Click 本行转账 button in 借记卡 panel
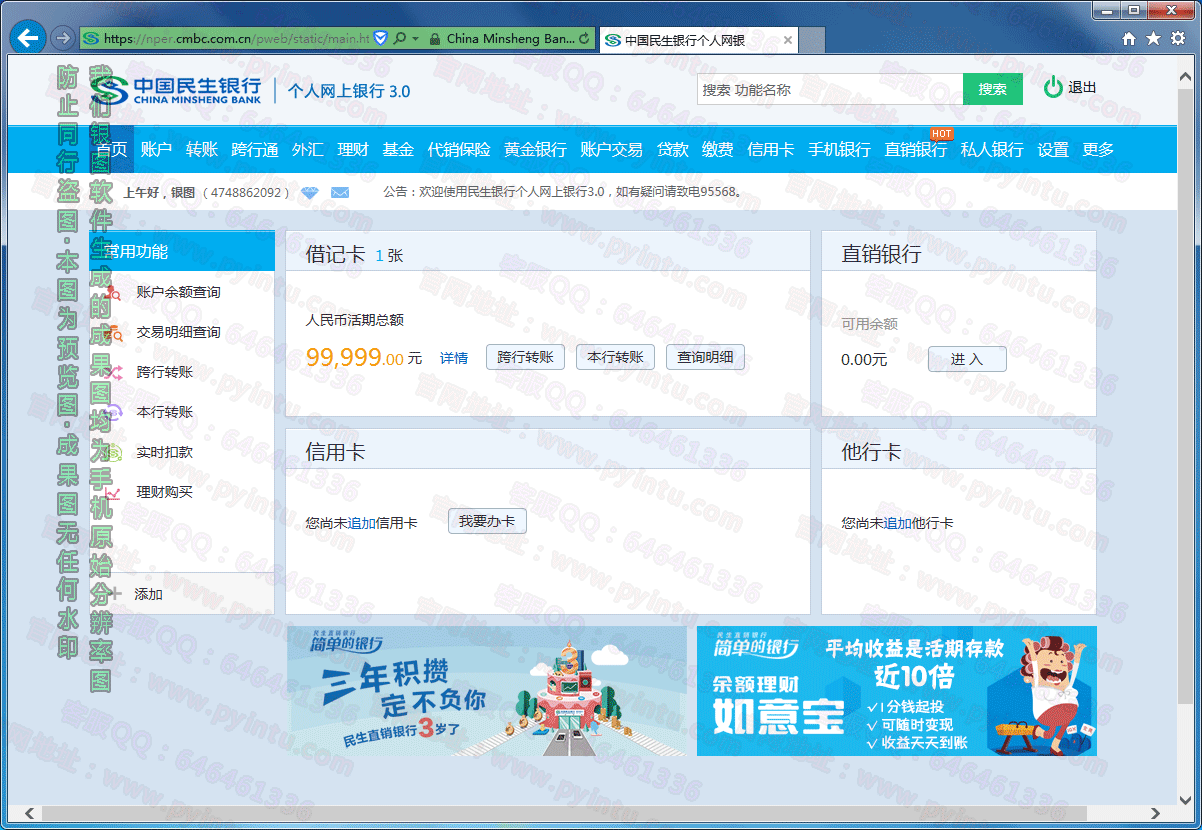The height and width of the screenshot is (830, 1202). point(615,357)
